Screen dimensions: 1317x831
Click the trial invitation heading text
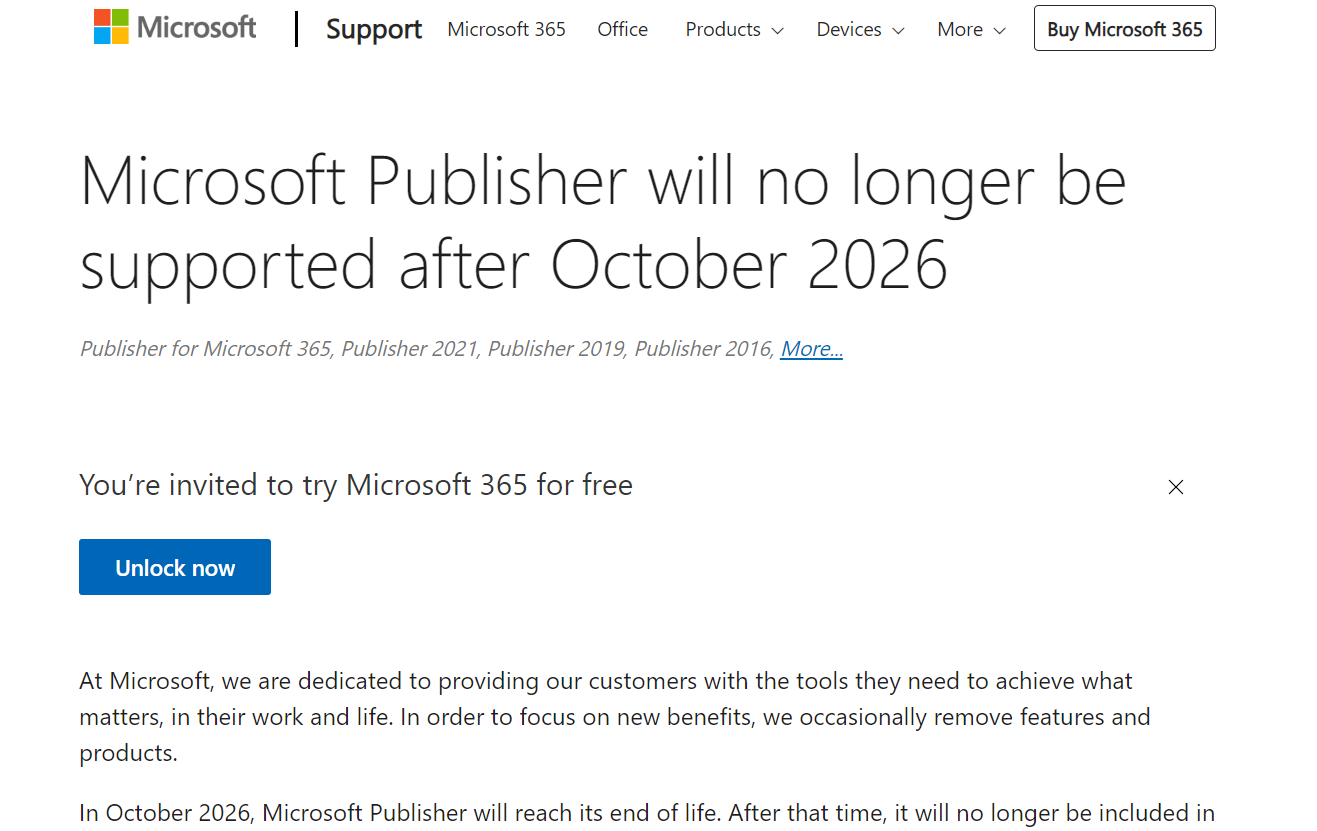pyautogui.click(x=355, y=485)
